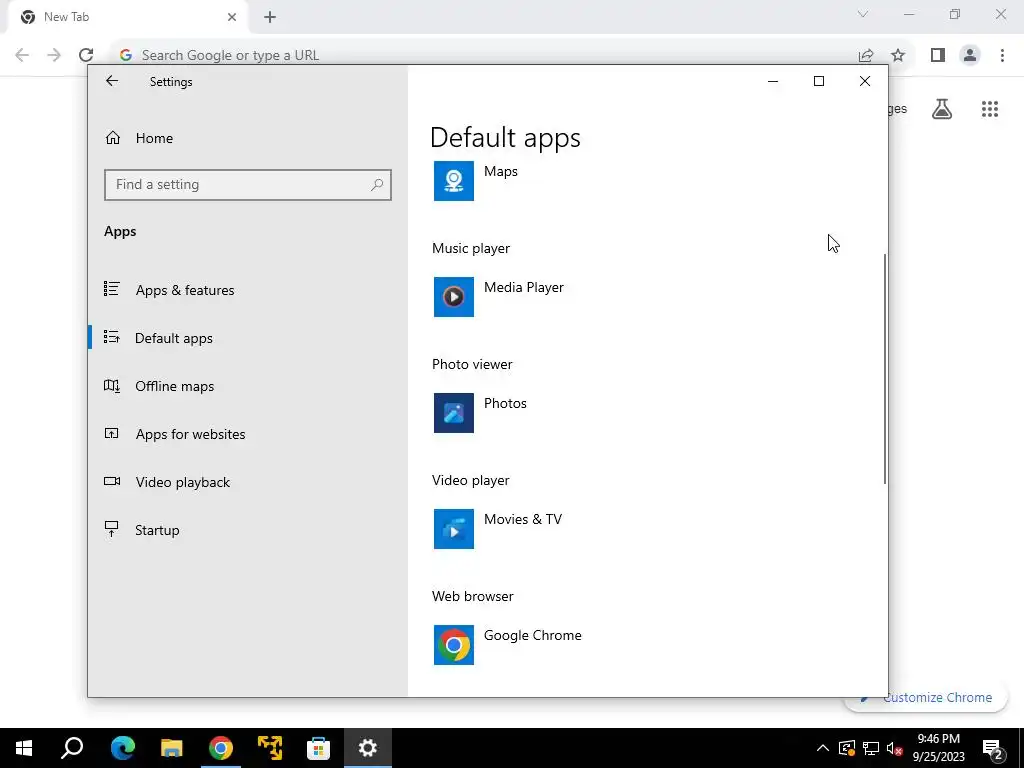Toggle Chrome side panel
1024x768 pixels.
point(938,55)
